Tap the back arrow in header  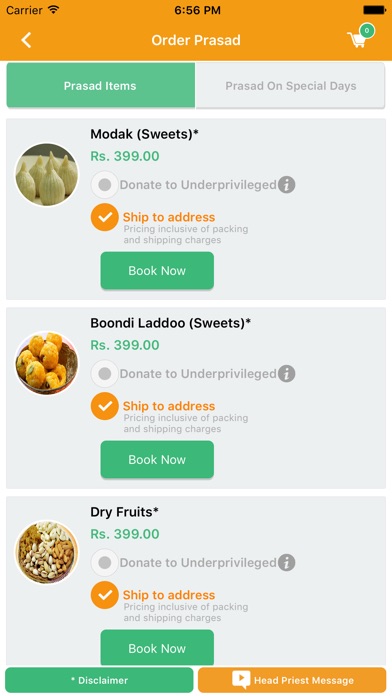[26, 40]
